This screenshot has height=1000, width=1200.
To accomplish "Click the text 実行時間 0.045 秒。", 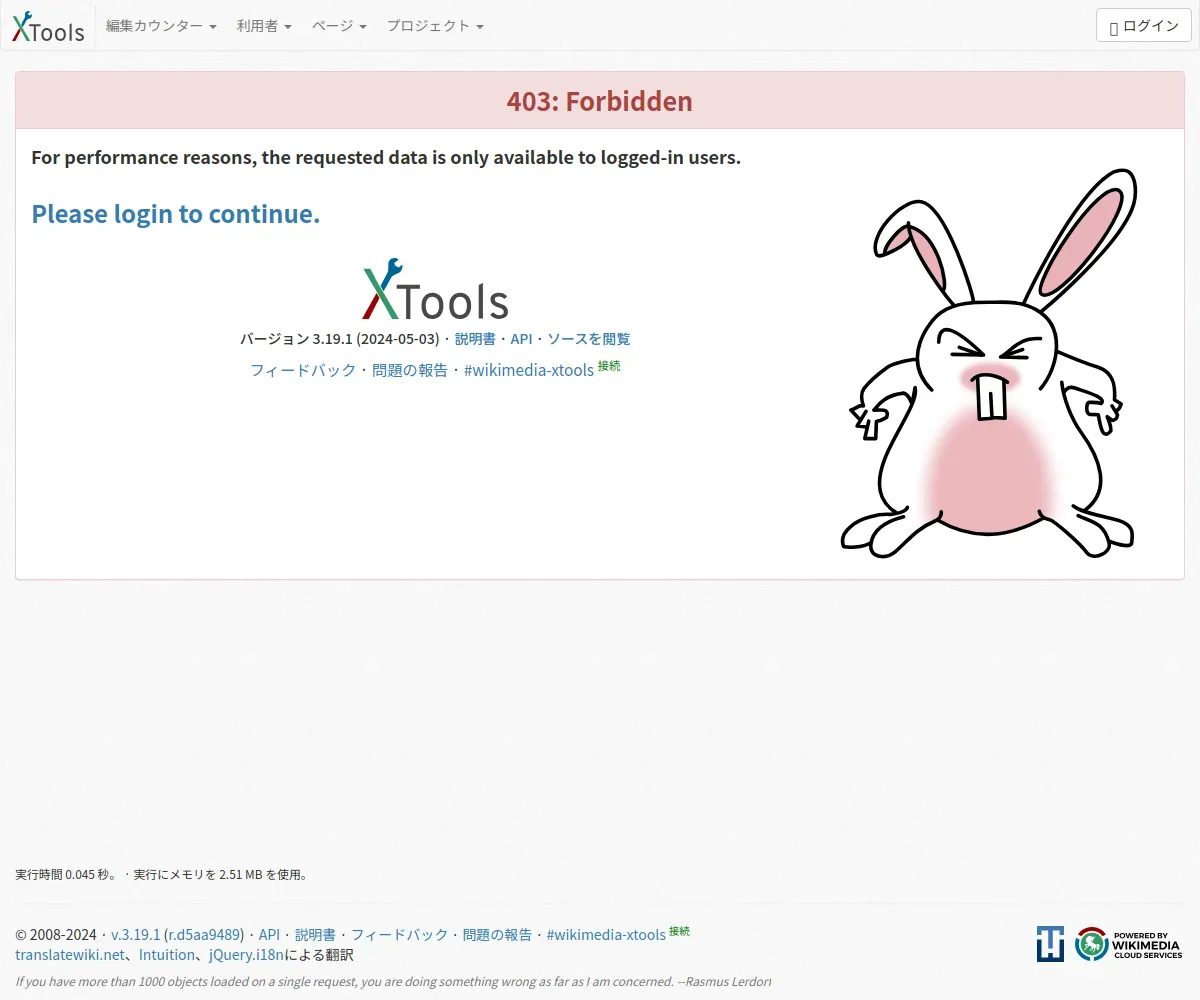I will point(67,875).
